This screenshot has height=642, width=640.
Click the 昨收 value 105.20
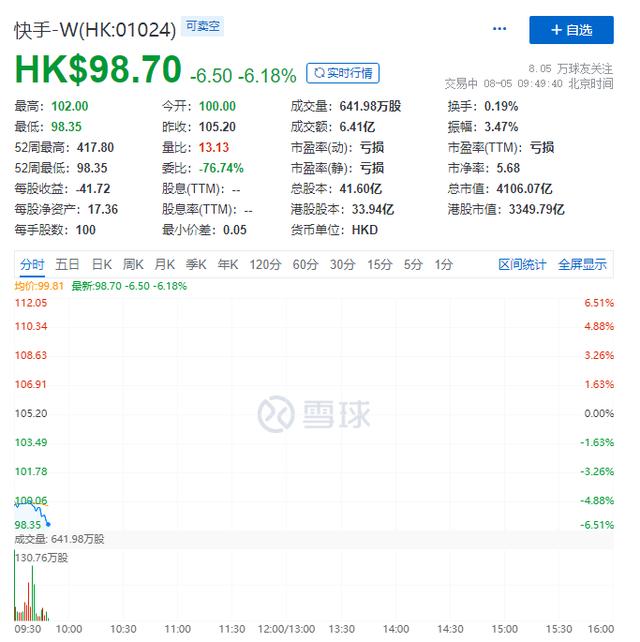click(217, 127)
